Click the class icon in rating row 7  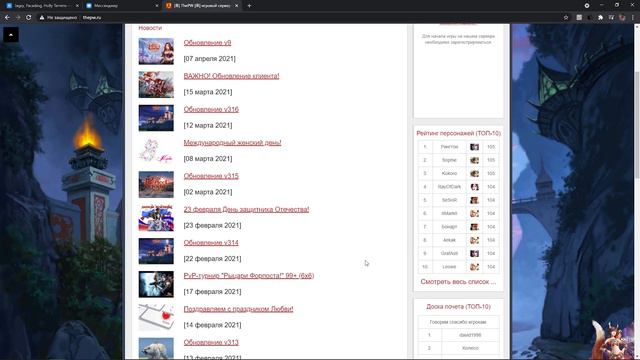tap(474, 227)
